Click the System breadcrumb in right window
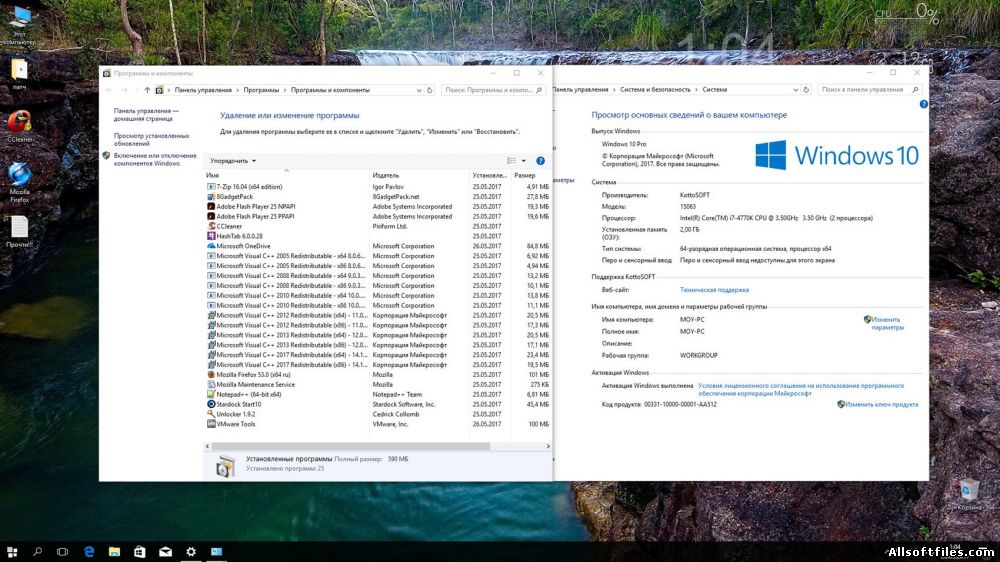This screenshot has width=1000, height=562. point(714,90)
